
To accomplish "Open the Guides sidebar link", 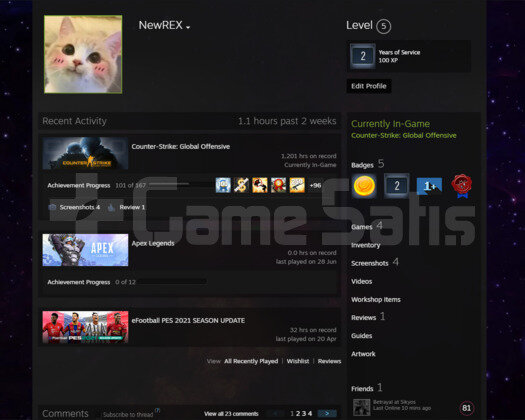I will tap(361, 336).
